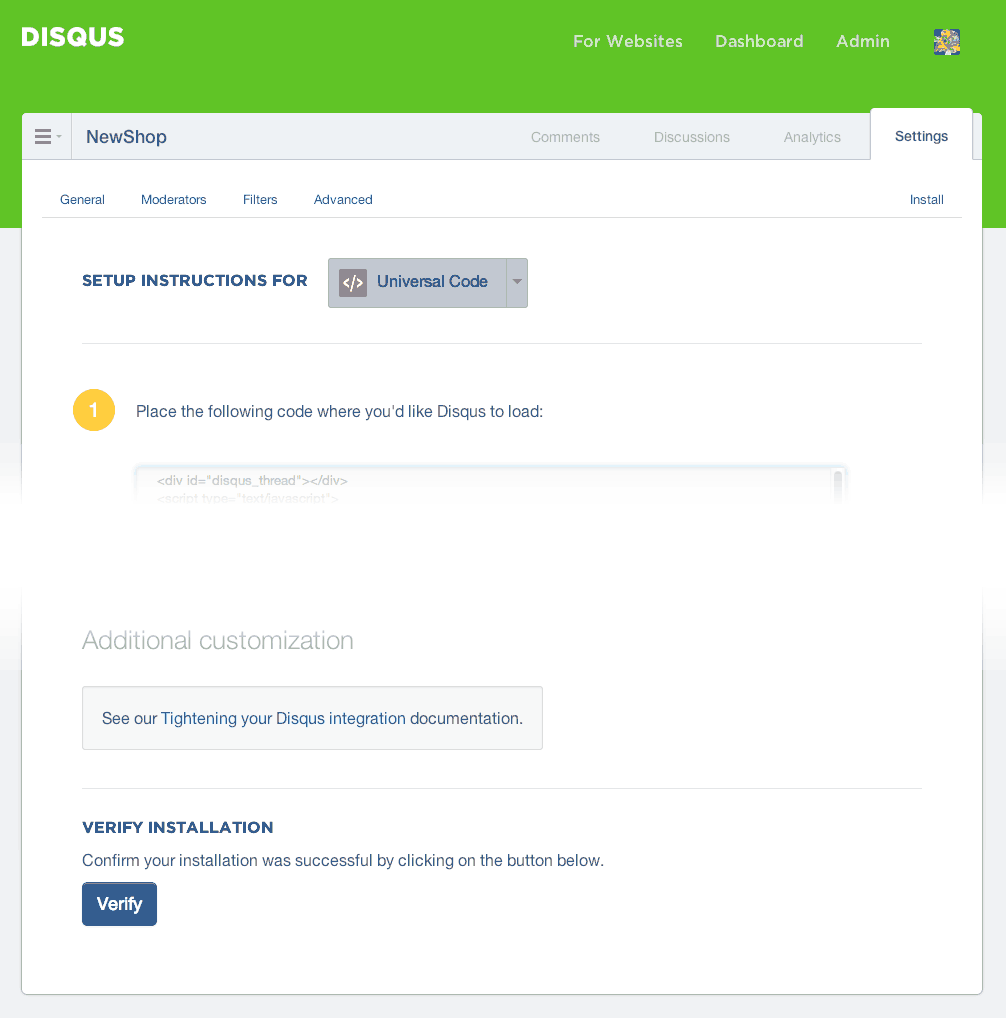Click the code box scrollbar
Viewport: 1006px width, 1018px height.
[838, 487]
